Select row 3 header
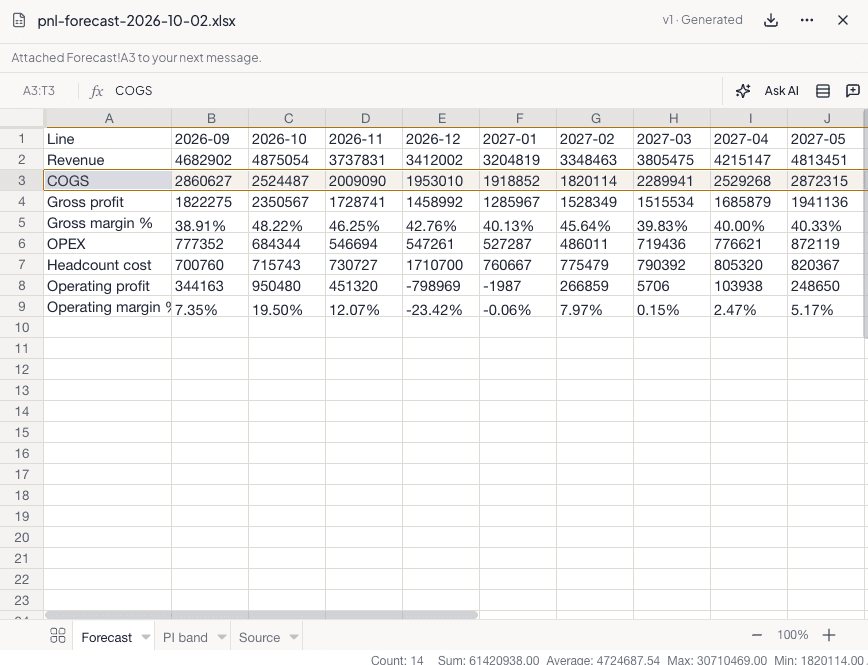Viewport: 868px width, 665px height. pos(22,181)
